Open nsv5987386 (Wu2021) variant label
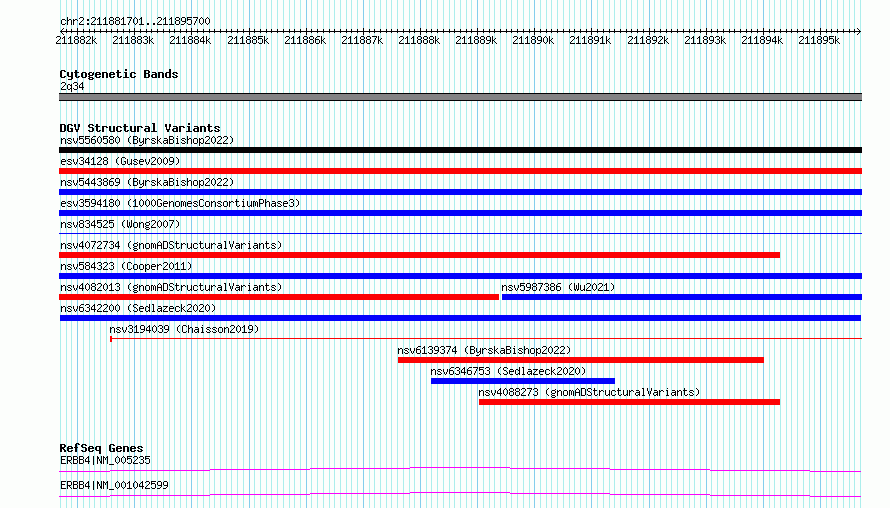The width and height of the screenshot is (890, 508). pos(558,287)
